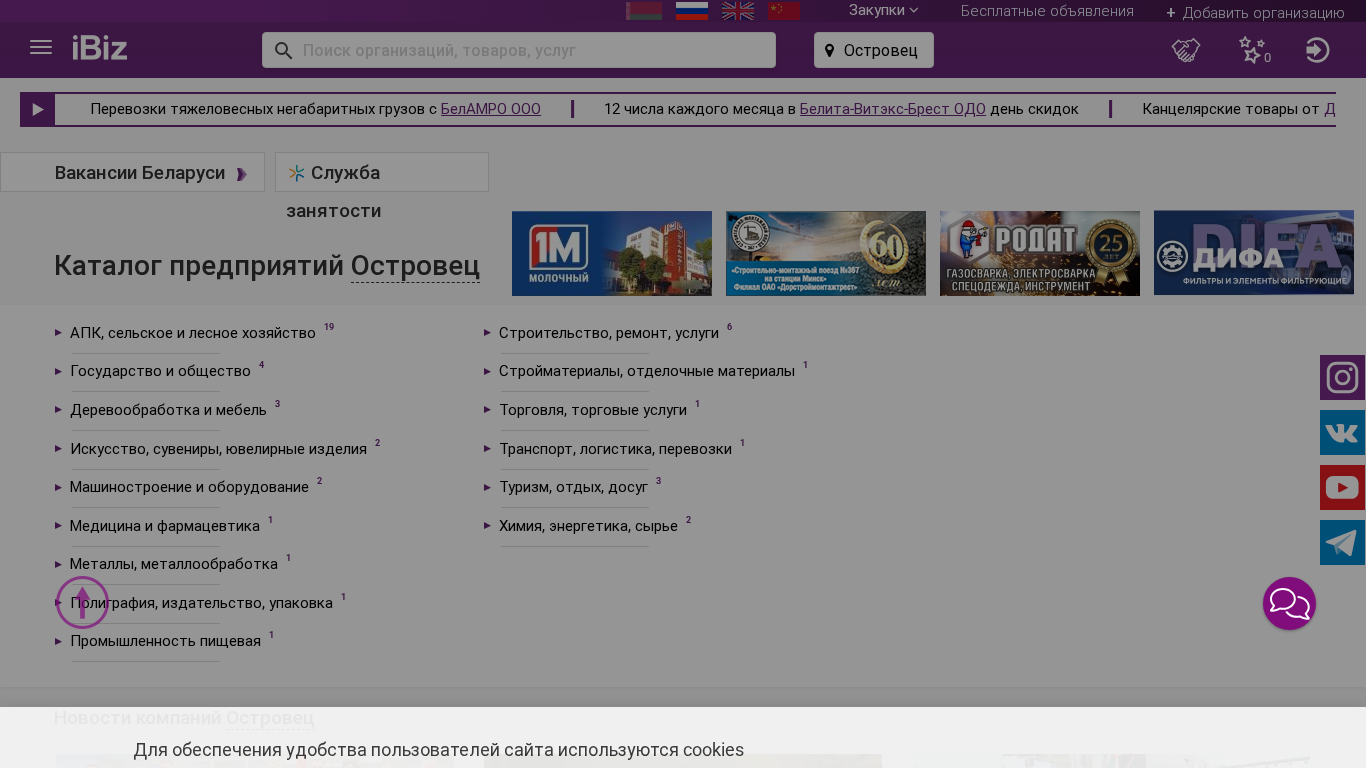Image resolution: width=1366 pixels, height=768 pixels.
Task: Click Добавить организацию
Action: tap(1255, 13)
